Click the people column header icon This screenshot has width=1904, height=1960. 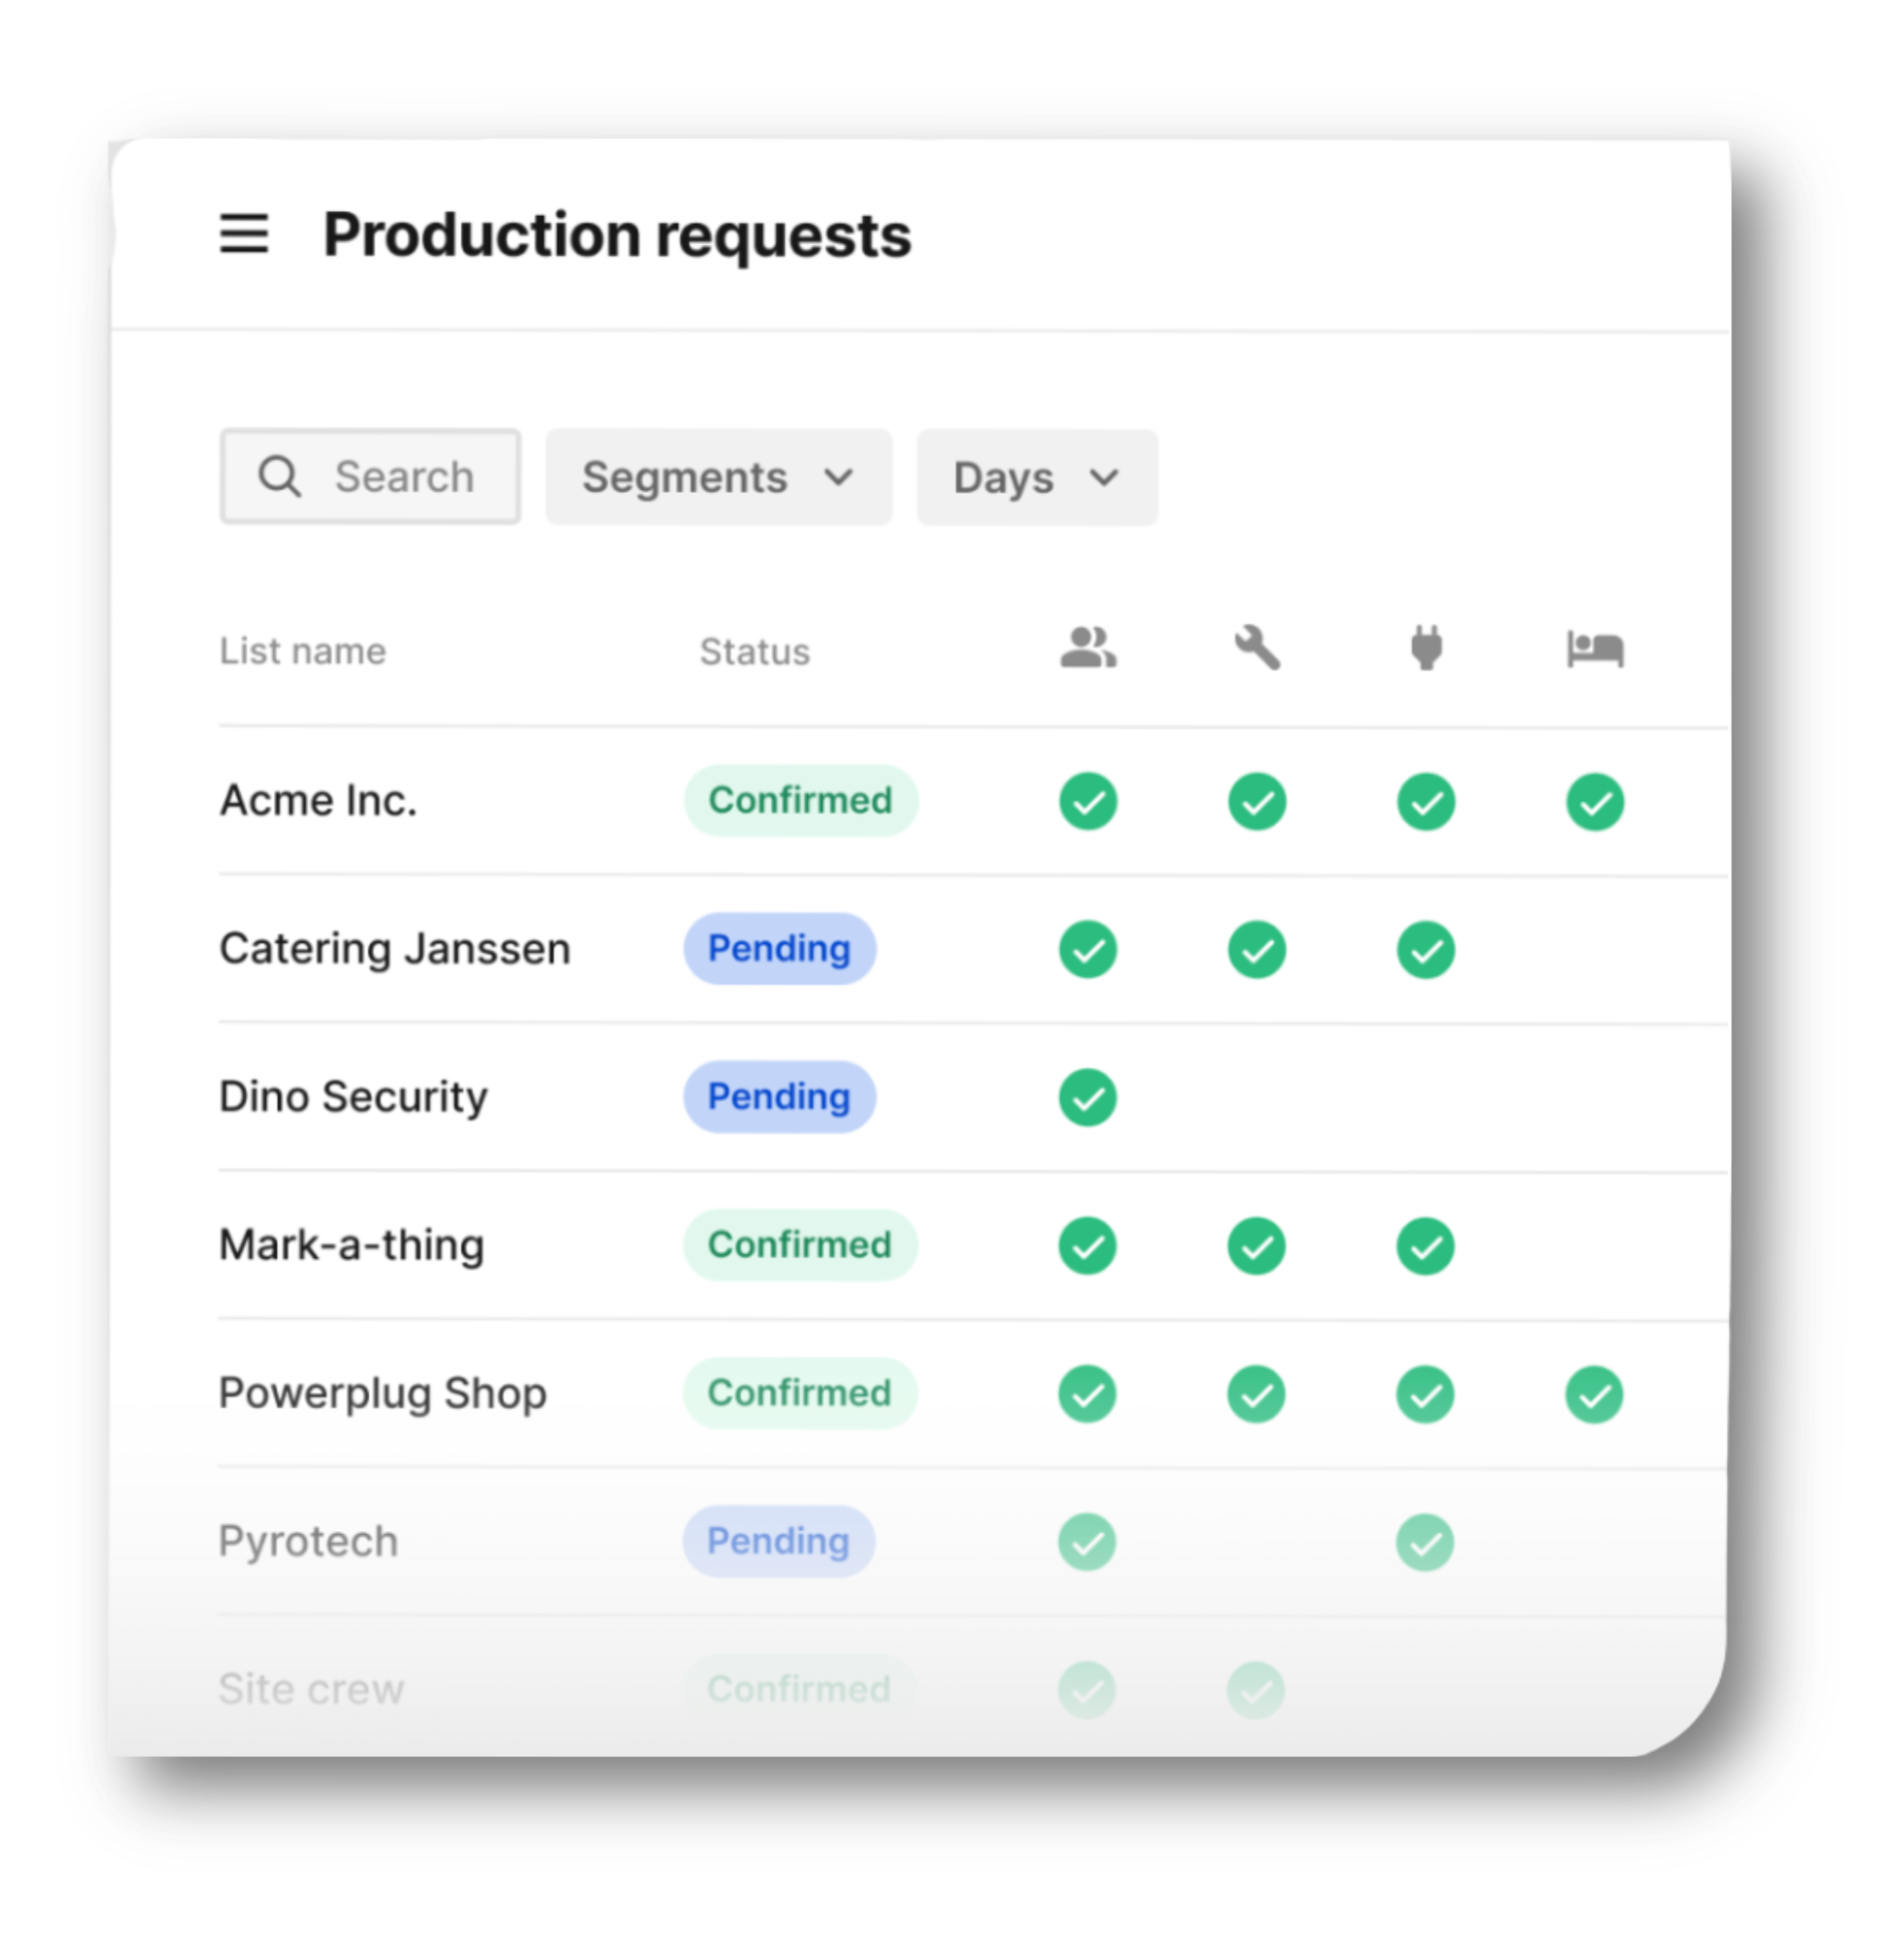1088,648
